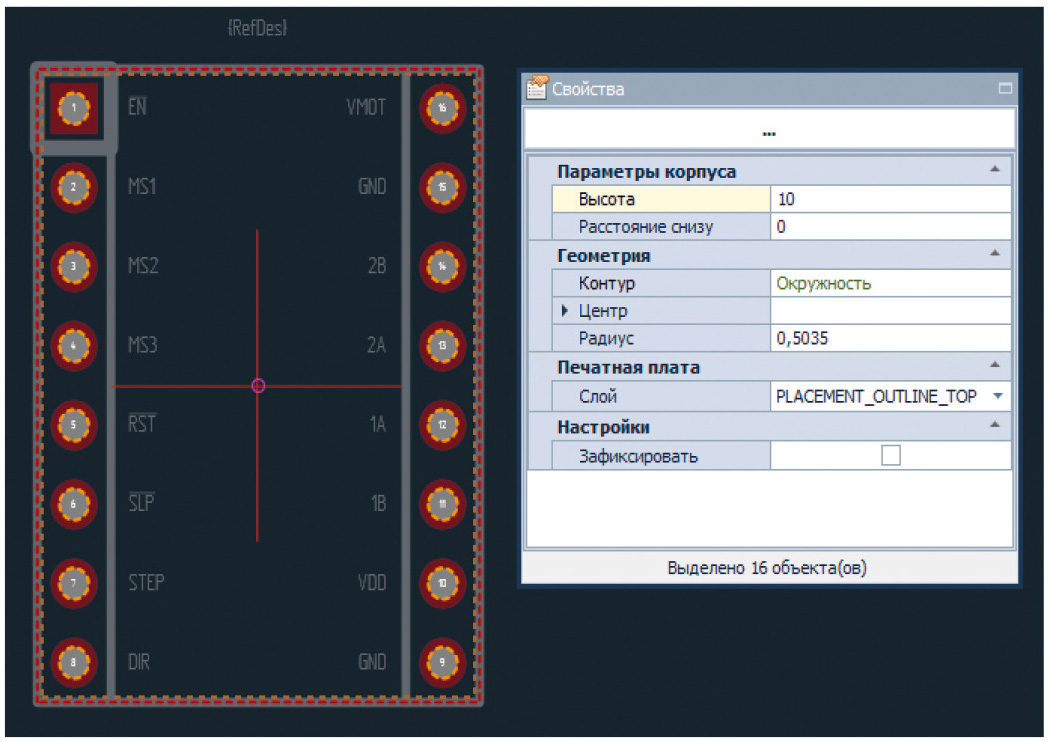Select pad 14 next to 2B
The width and height of the screenshot is (1049, 742).
(x=442, y=266)
